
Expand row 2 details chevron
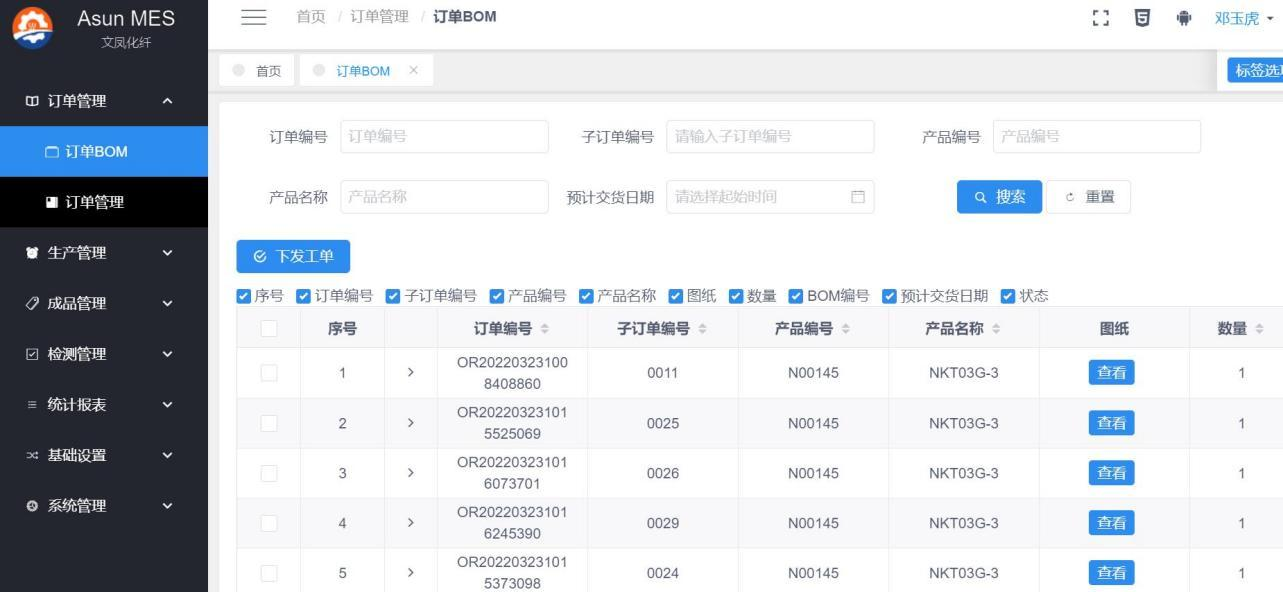[x=410, y=423]
